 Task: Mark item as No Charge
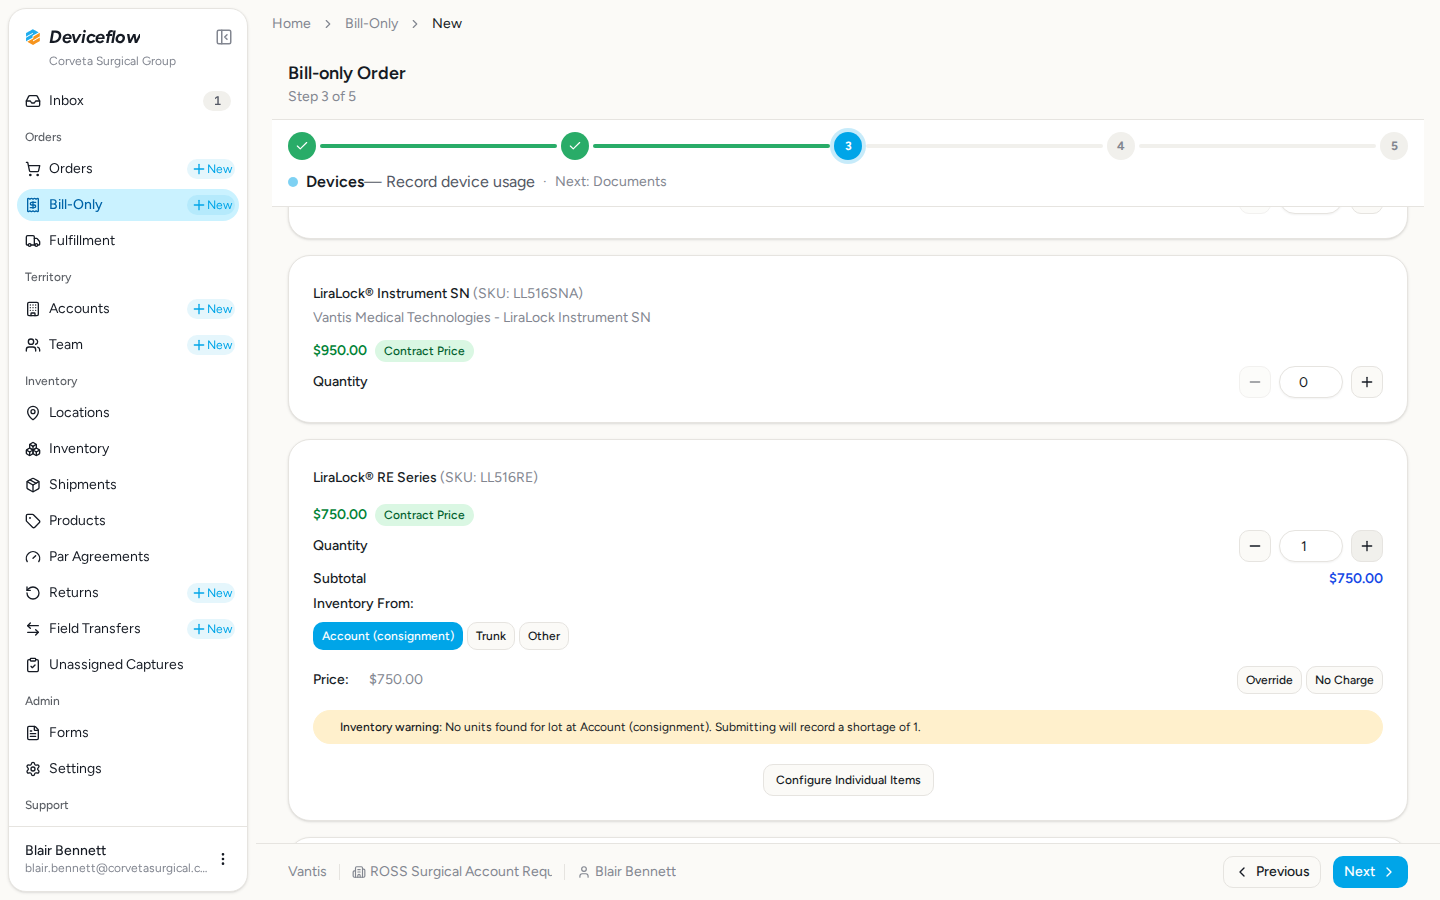(x=1344, y=680)
